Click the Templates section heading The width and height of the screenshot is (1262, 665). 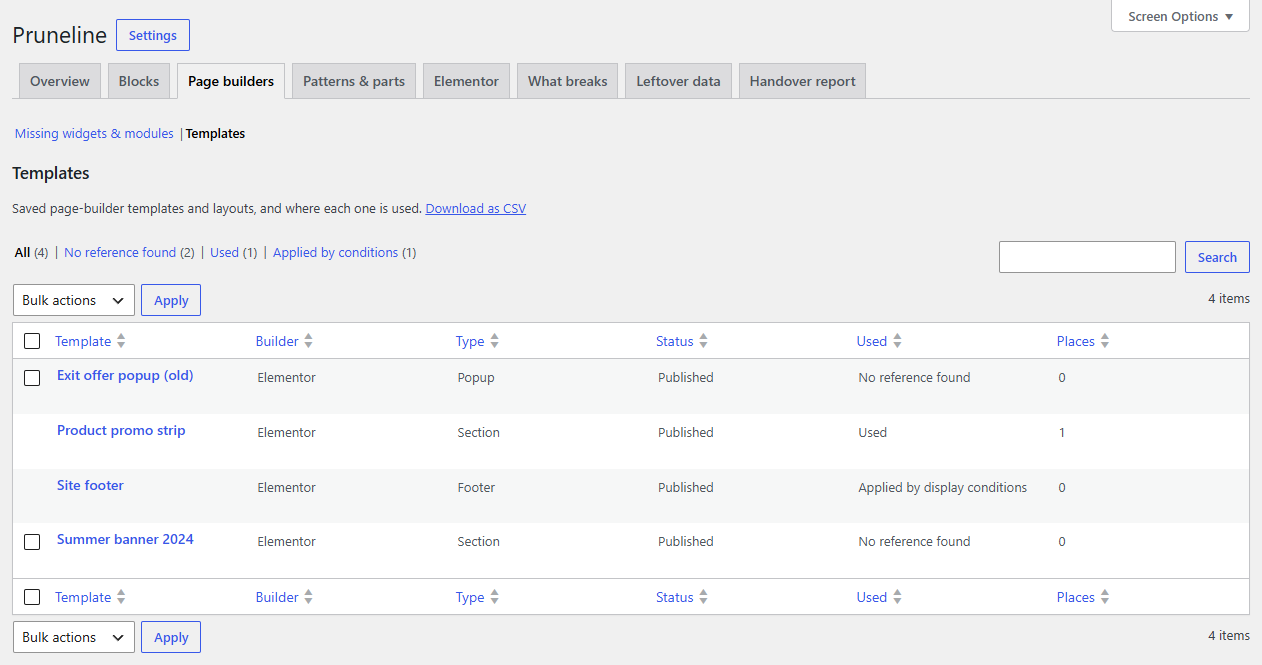pos(51,173)
